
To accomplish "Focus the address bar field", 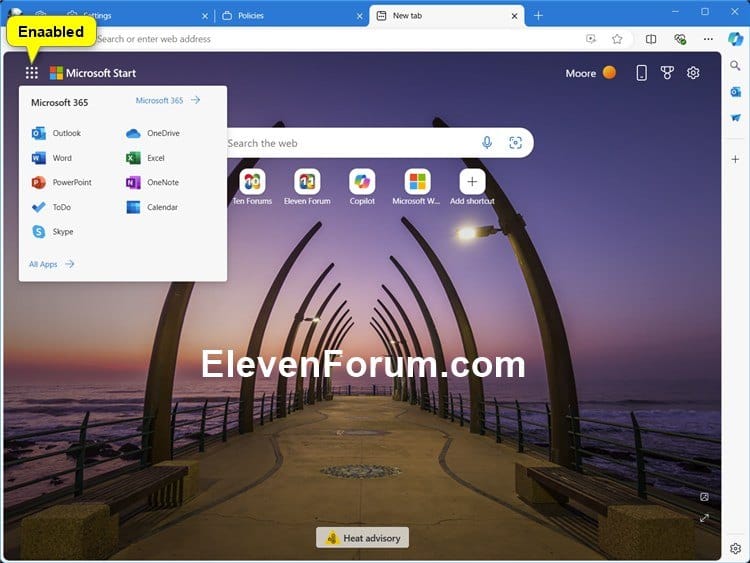I will click(335, 39).
